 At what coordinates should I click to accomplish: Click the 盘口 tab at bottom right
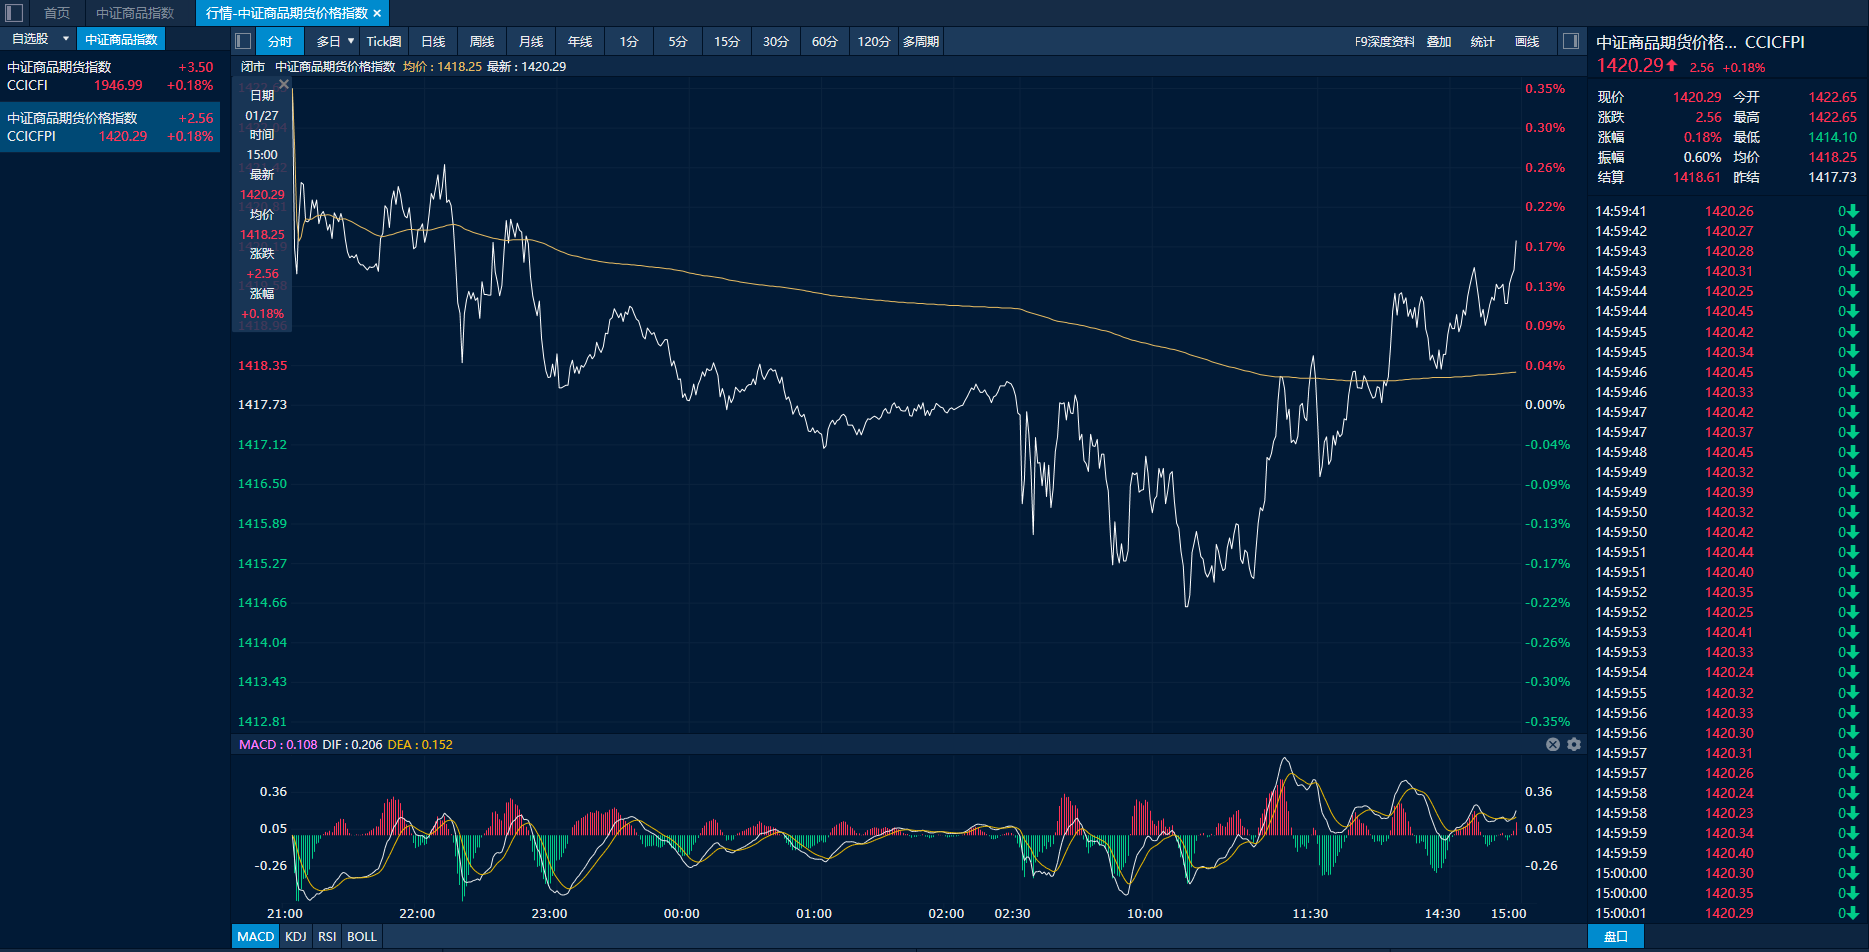coord(1616,936)
